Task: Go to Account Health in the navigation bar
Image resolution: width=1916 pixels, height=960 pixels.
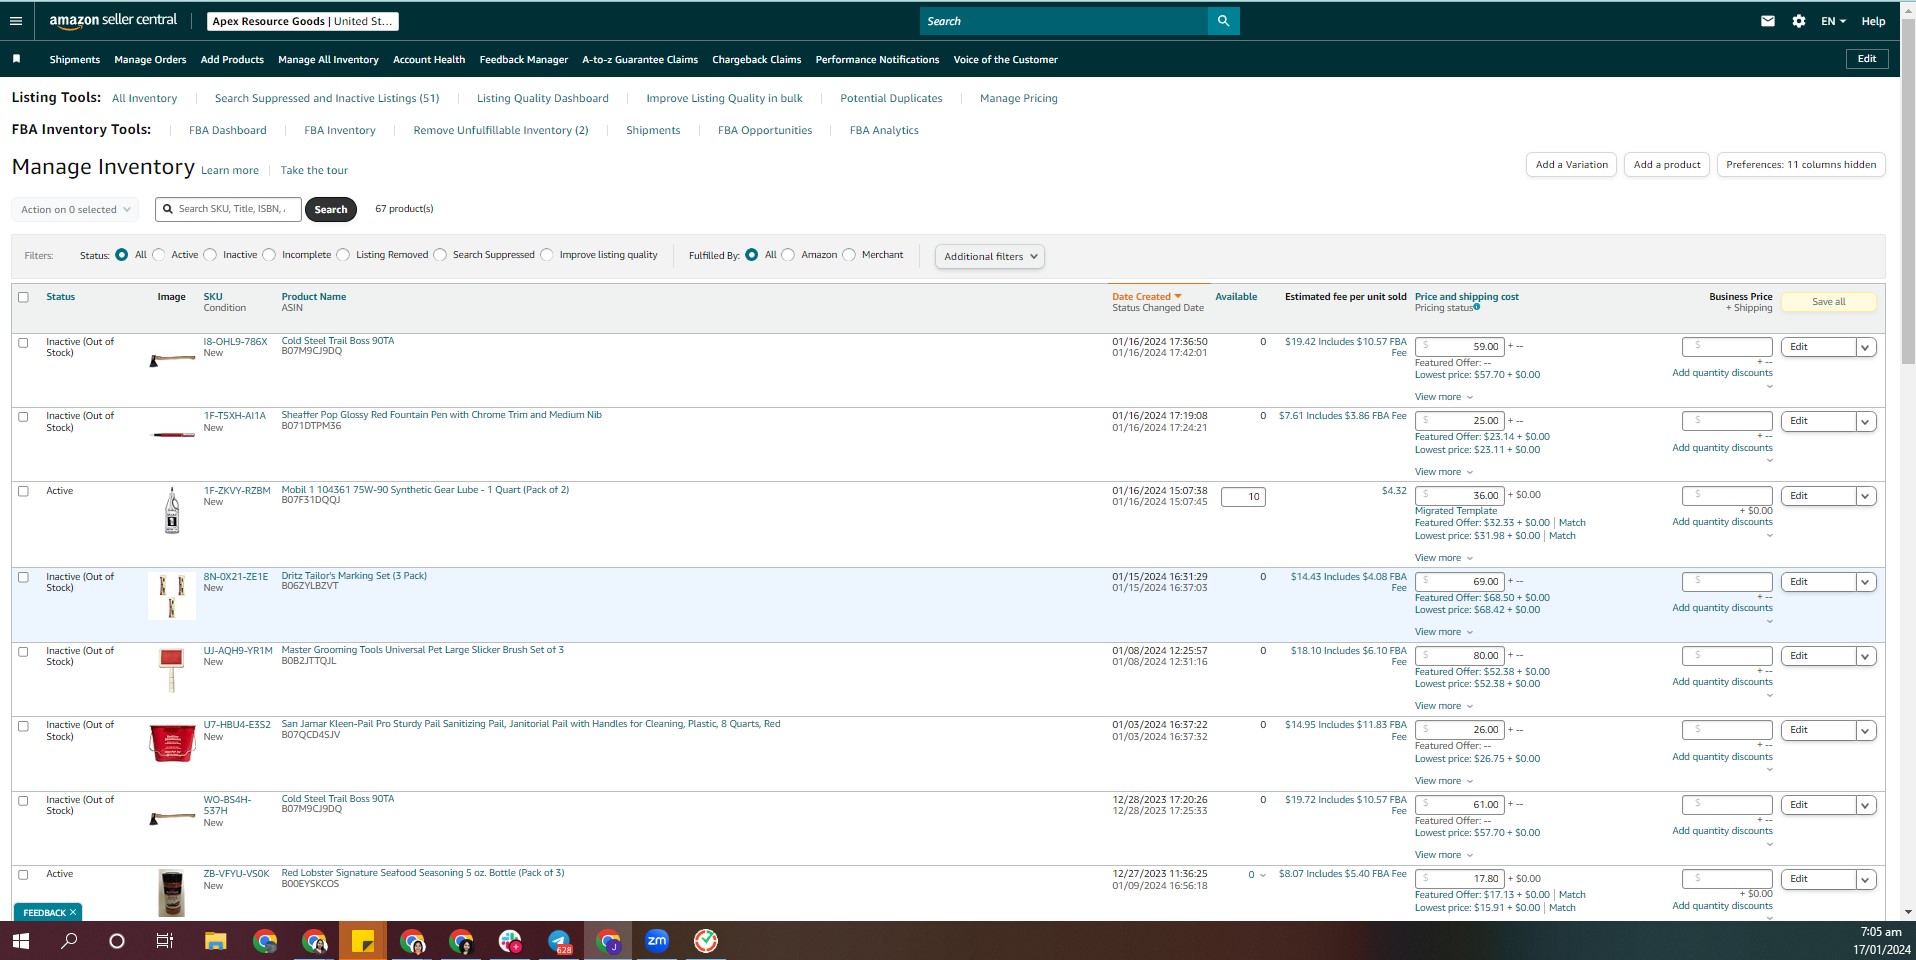Action: coord(429,60)
